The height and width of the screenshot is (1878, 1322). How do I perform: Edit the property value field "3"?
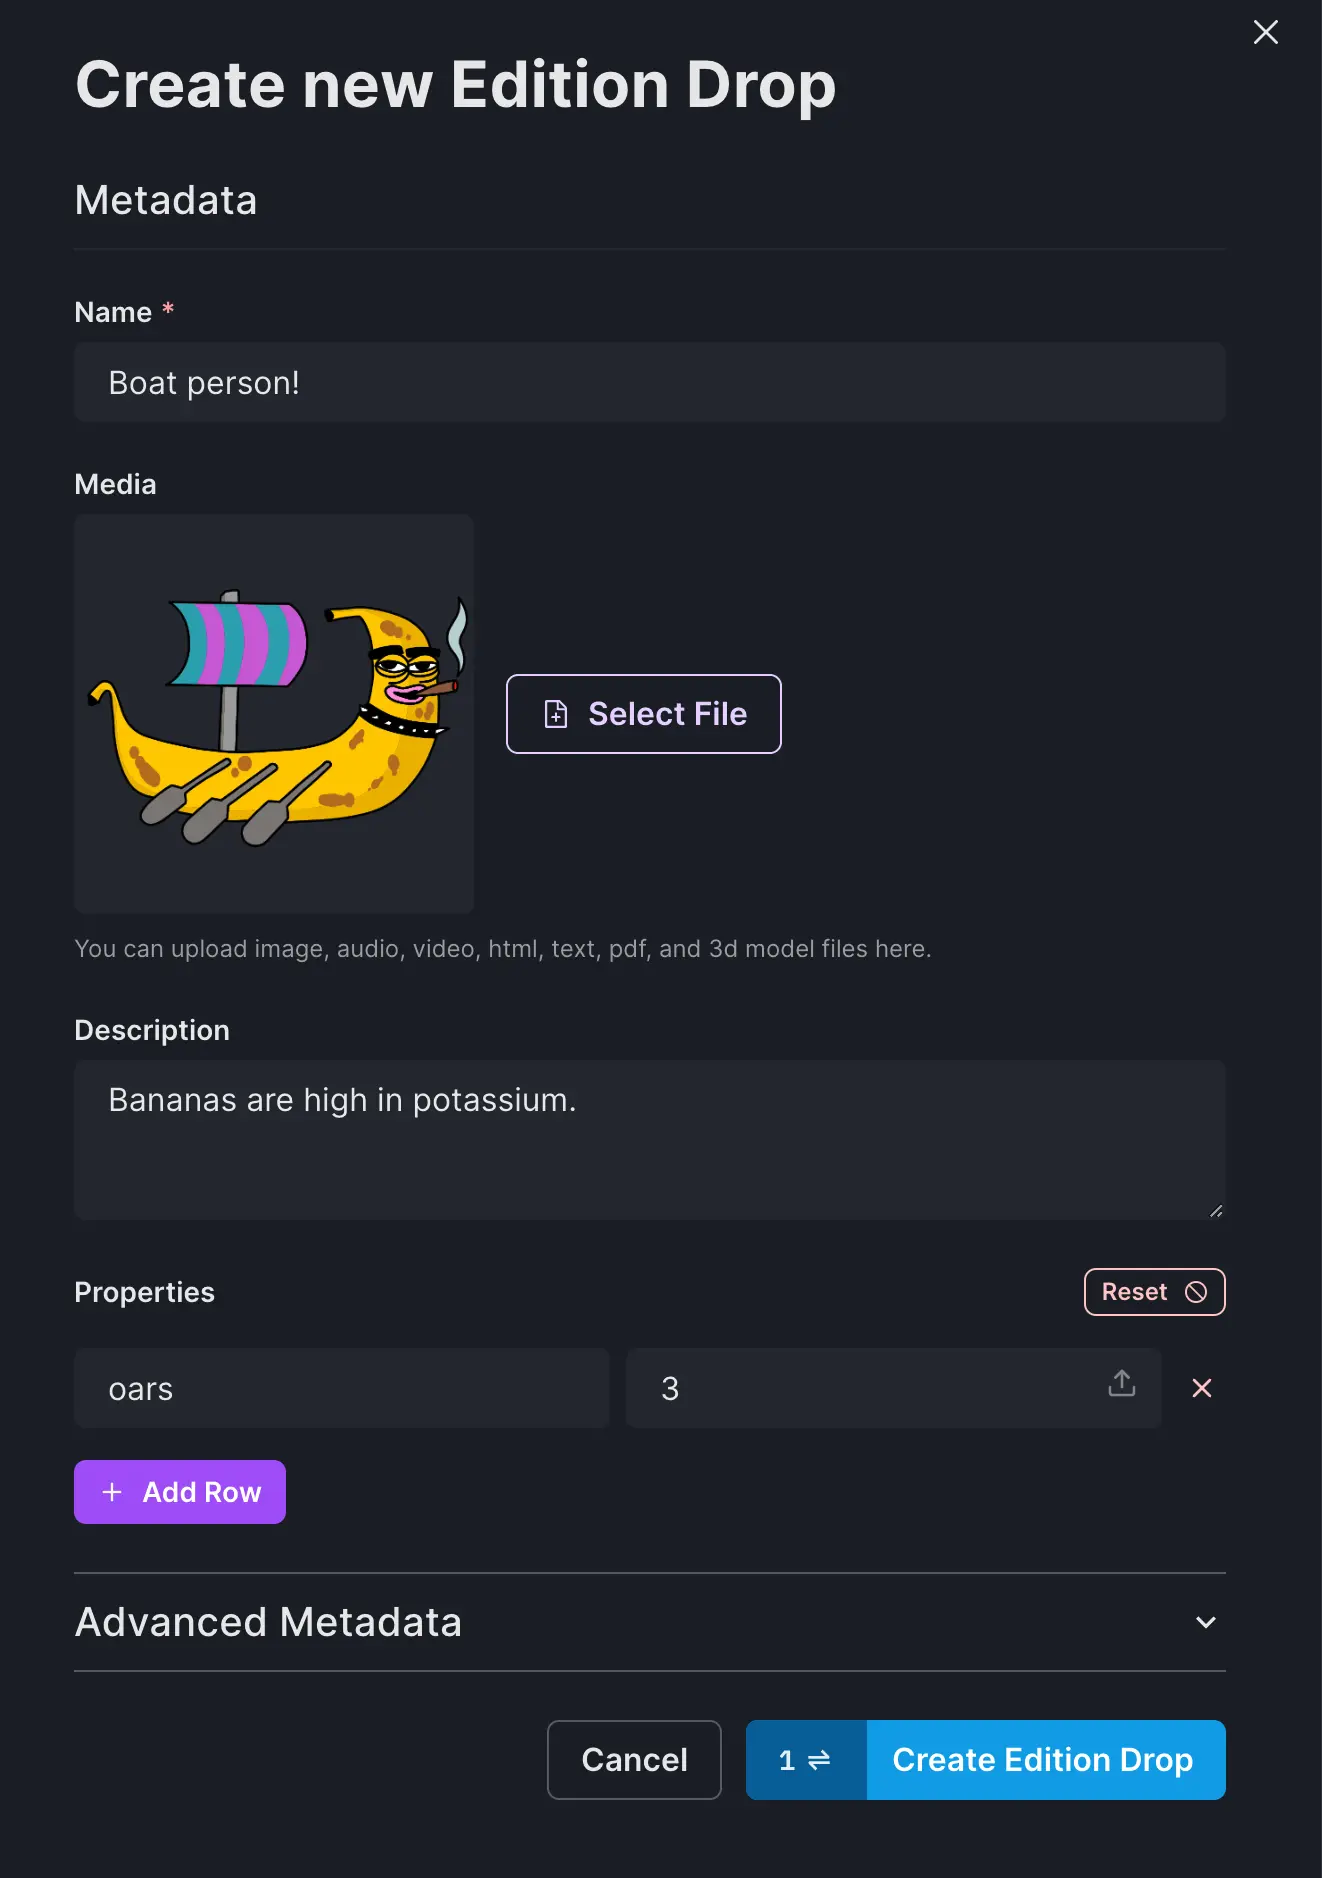pyautogui.click(x=870, y=1388)
